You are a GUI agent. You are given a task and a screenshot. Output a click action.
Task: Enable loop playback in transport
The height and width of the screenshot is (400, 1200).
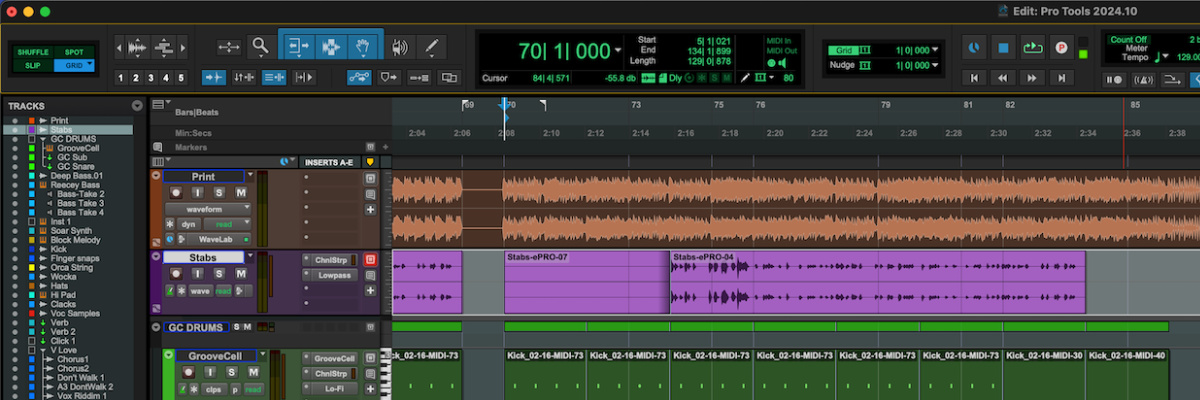point(1031,47)
